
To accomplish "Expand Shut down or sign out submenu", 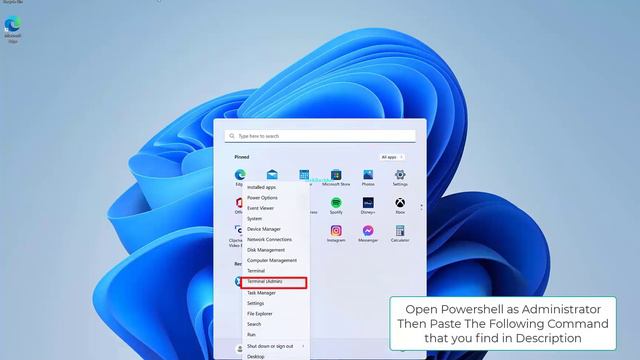I will pos(276,346).
